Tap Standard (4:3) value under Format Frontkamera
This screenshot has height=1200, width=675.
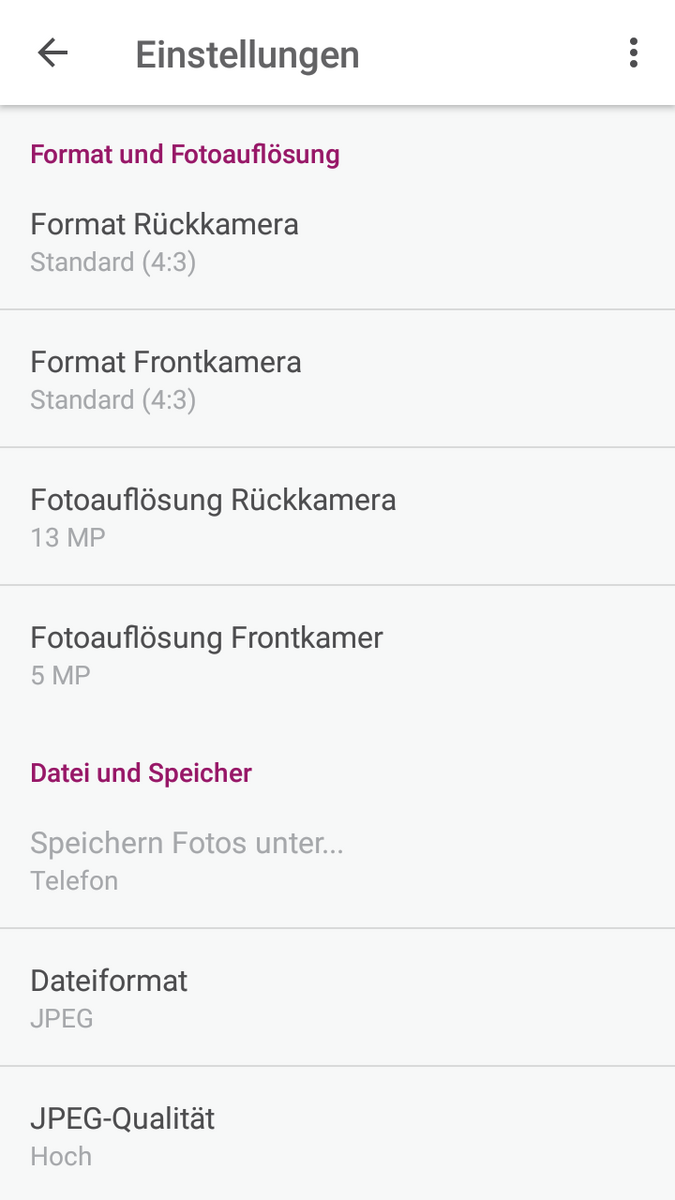pos(113,400)
